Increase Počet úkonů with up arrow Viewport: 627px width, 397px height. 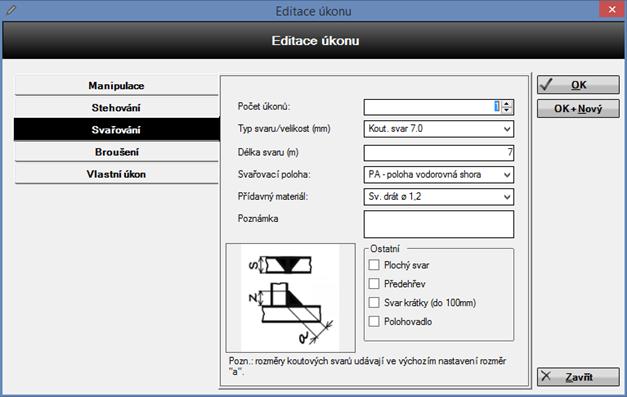pos(507,104)
